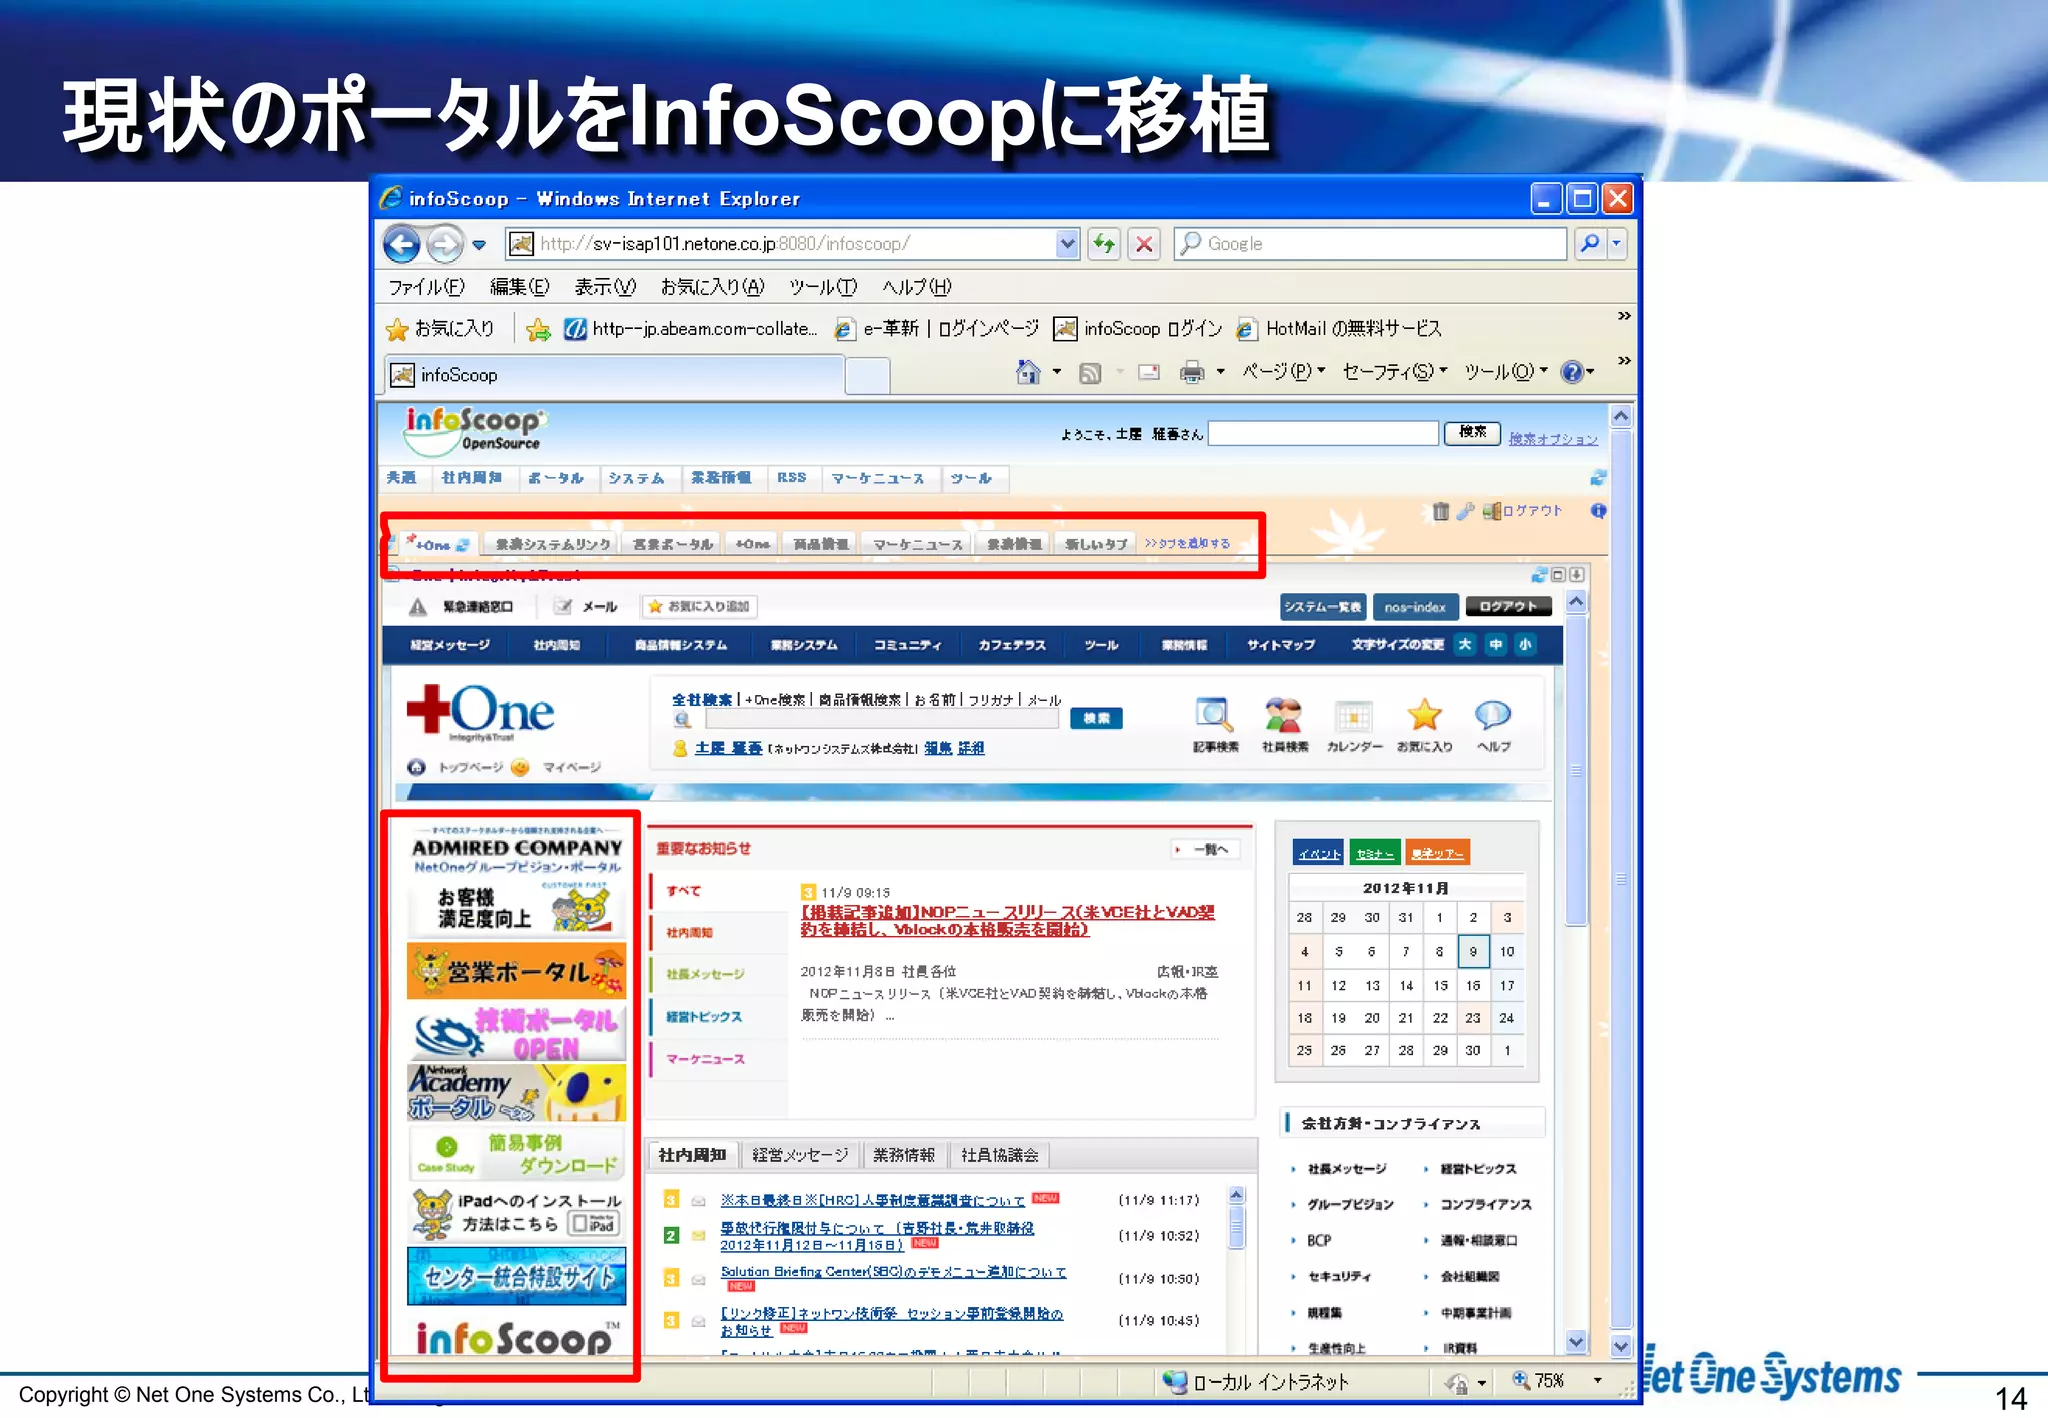Click the Print icon in the command bar
The width and height of the screenshot is (2048, 1418).
tap(1192, 373)
